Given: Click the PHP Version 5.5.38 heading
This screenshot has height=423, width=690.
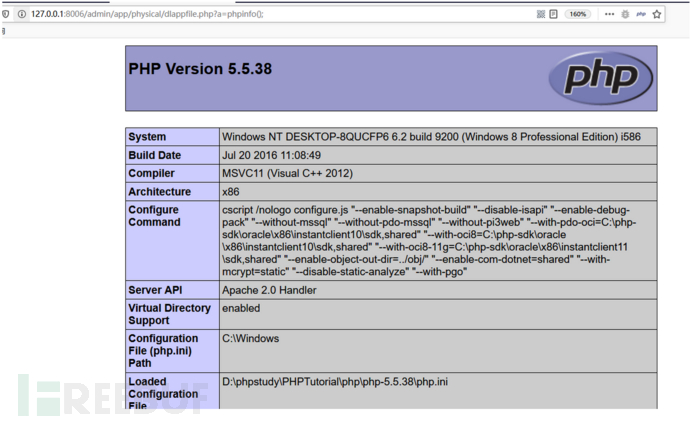Looking at the screenshot, I should pos(200,69).
